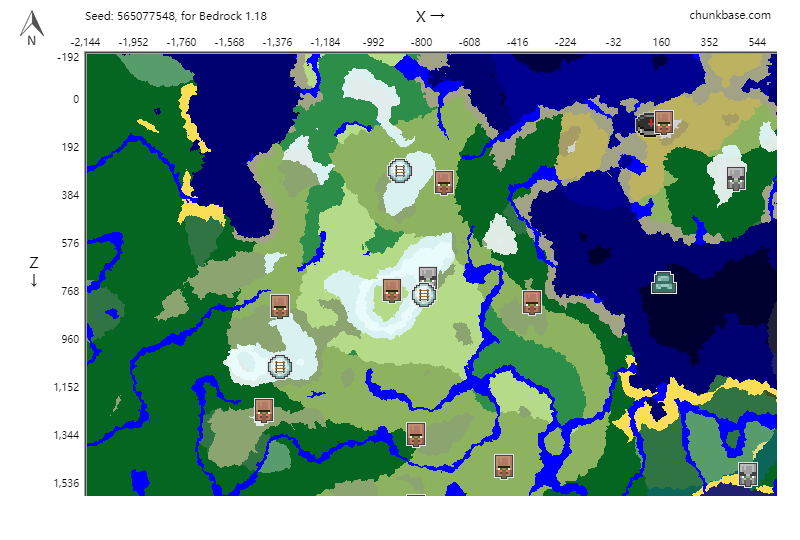Click the village icon near X 170, Z 75
This screenshot has height=540, width=800.
coord(664,122)
